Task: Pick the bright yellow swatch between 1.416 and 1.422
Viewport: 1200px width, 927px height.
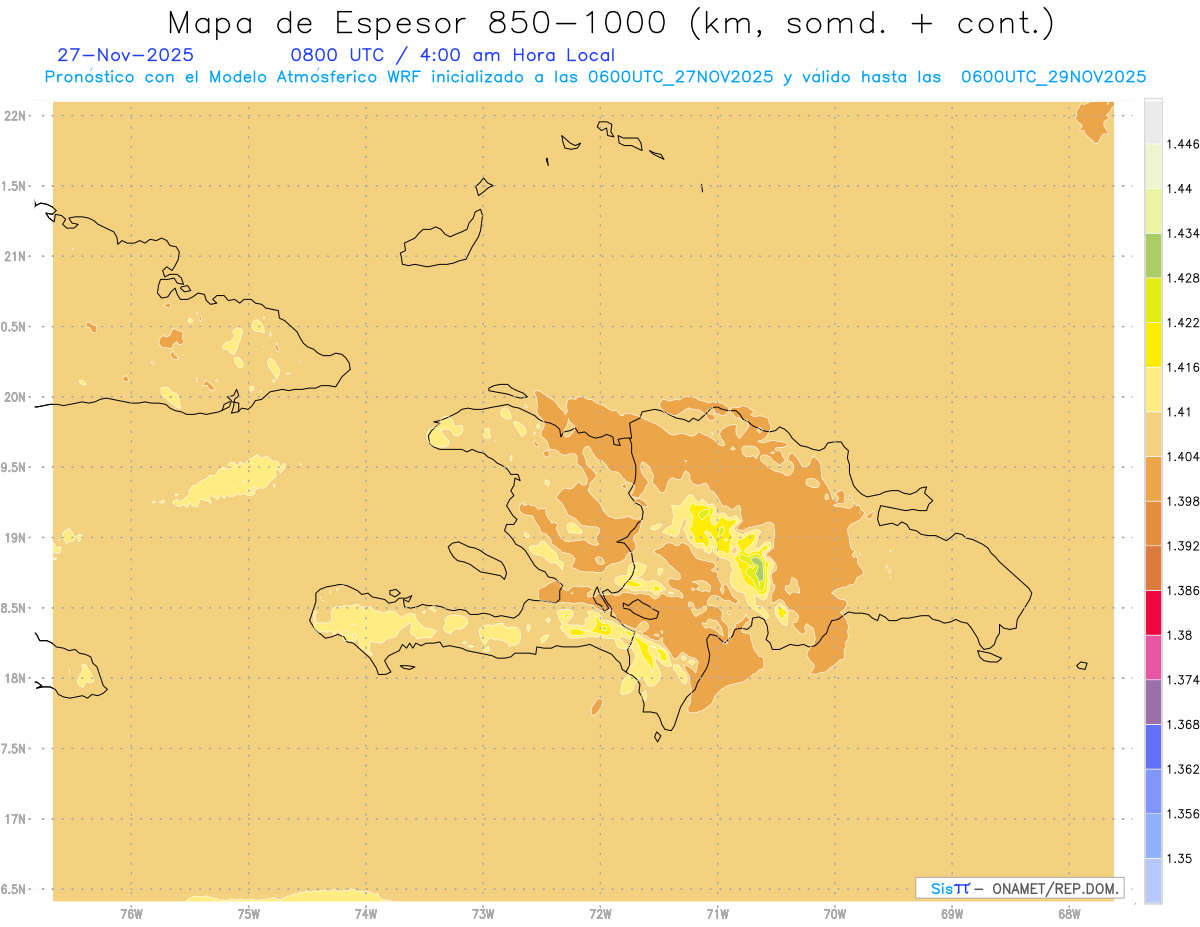Action: tap(1153, 345)
